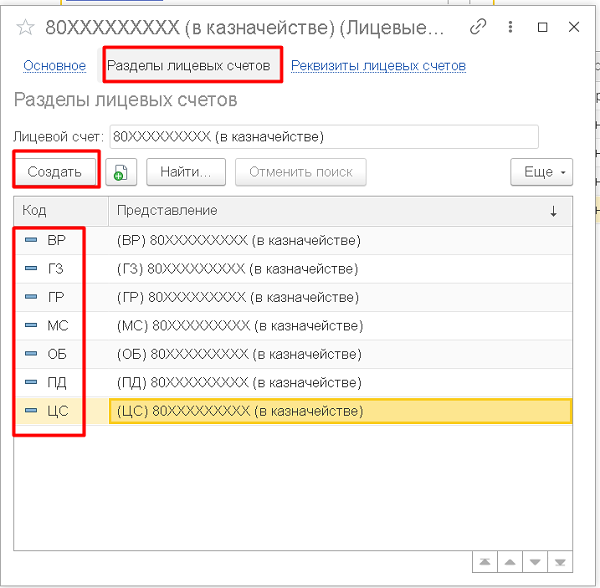
Task: Click the Лицевой счет input field
Action: click(x=323, y=136)
